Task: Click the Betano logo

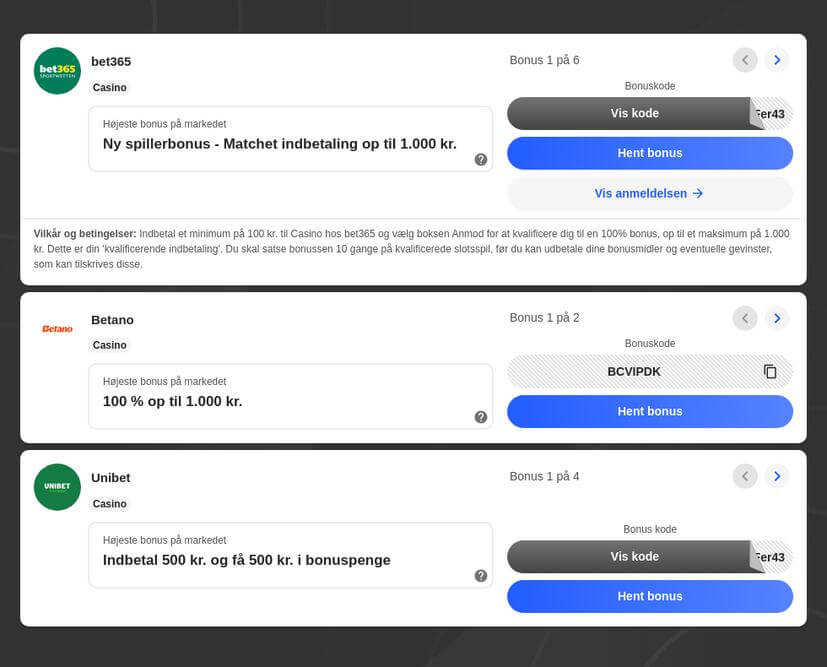Action: tap(57, 329)
